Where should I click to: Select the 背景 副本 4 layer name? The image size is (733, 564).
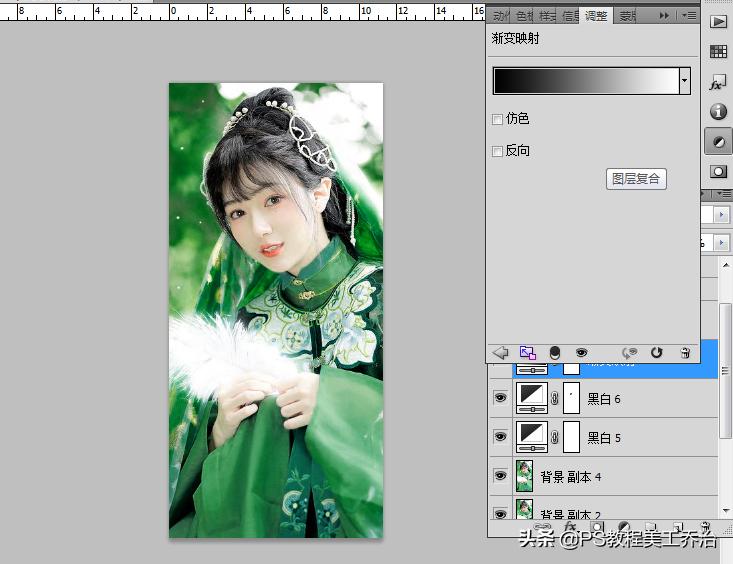pos(571,477)
